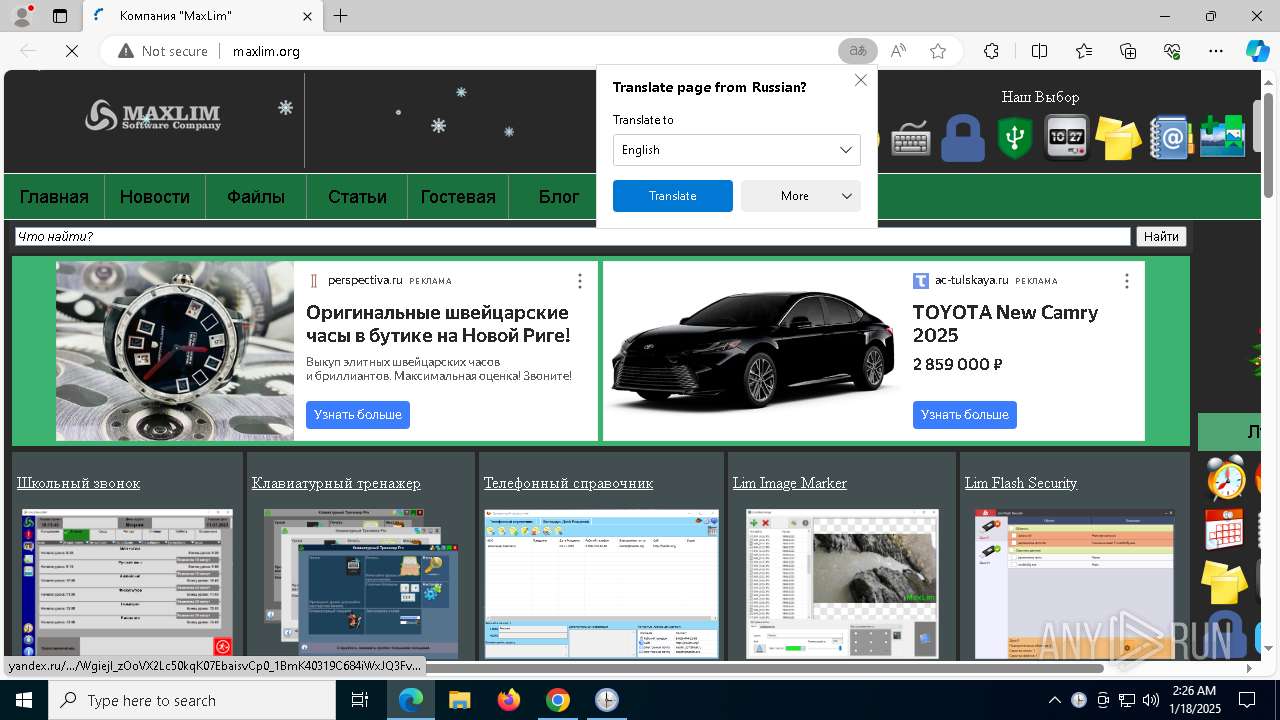Image resolution: width=1280 pixels, height=720 pixels.
Task: Click the blue address book icon
Action: click(1170, 138)
